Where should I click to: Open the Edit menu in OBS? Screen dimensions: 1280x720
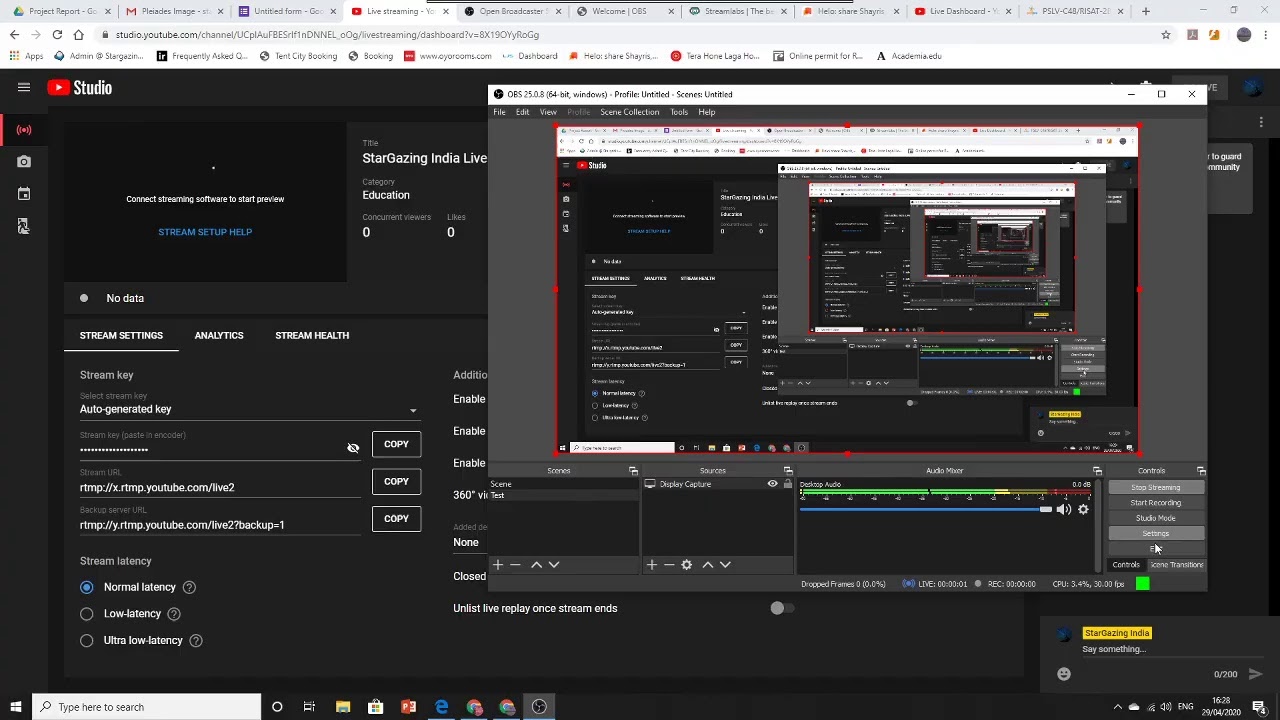pos(522,112)
